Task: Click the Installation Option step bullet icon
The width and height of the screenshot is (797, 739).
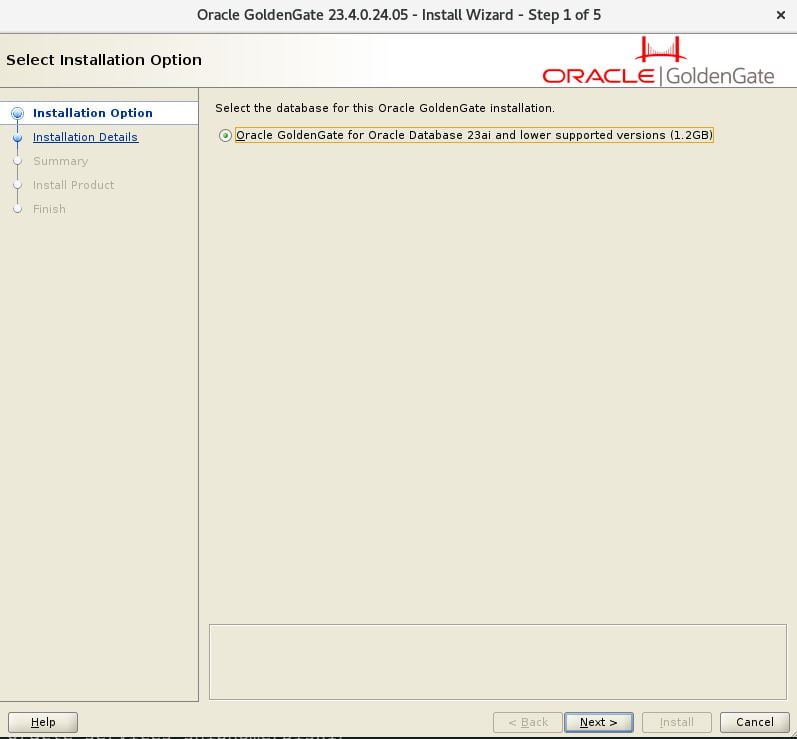Action: pyautogui.click(x=18, y=113)
